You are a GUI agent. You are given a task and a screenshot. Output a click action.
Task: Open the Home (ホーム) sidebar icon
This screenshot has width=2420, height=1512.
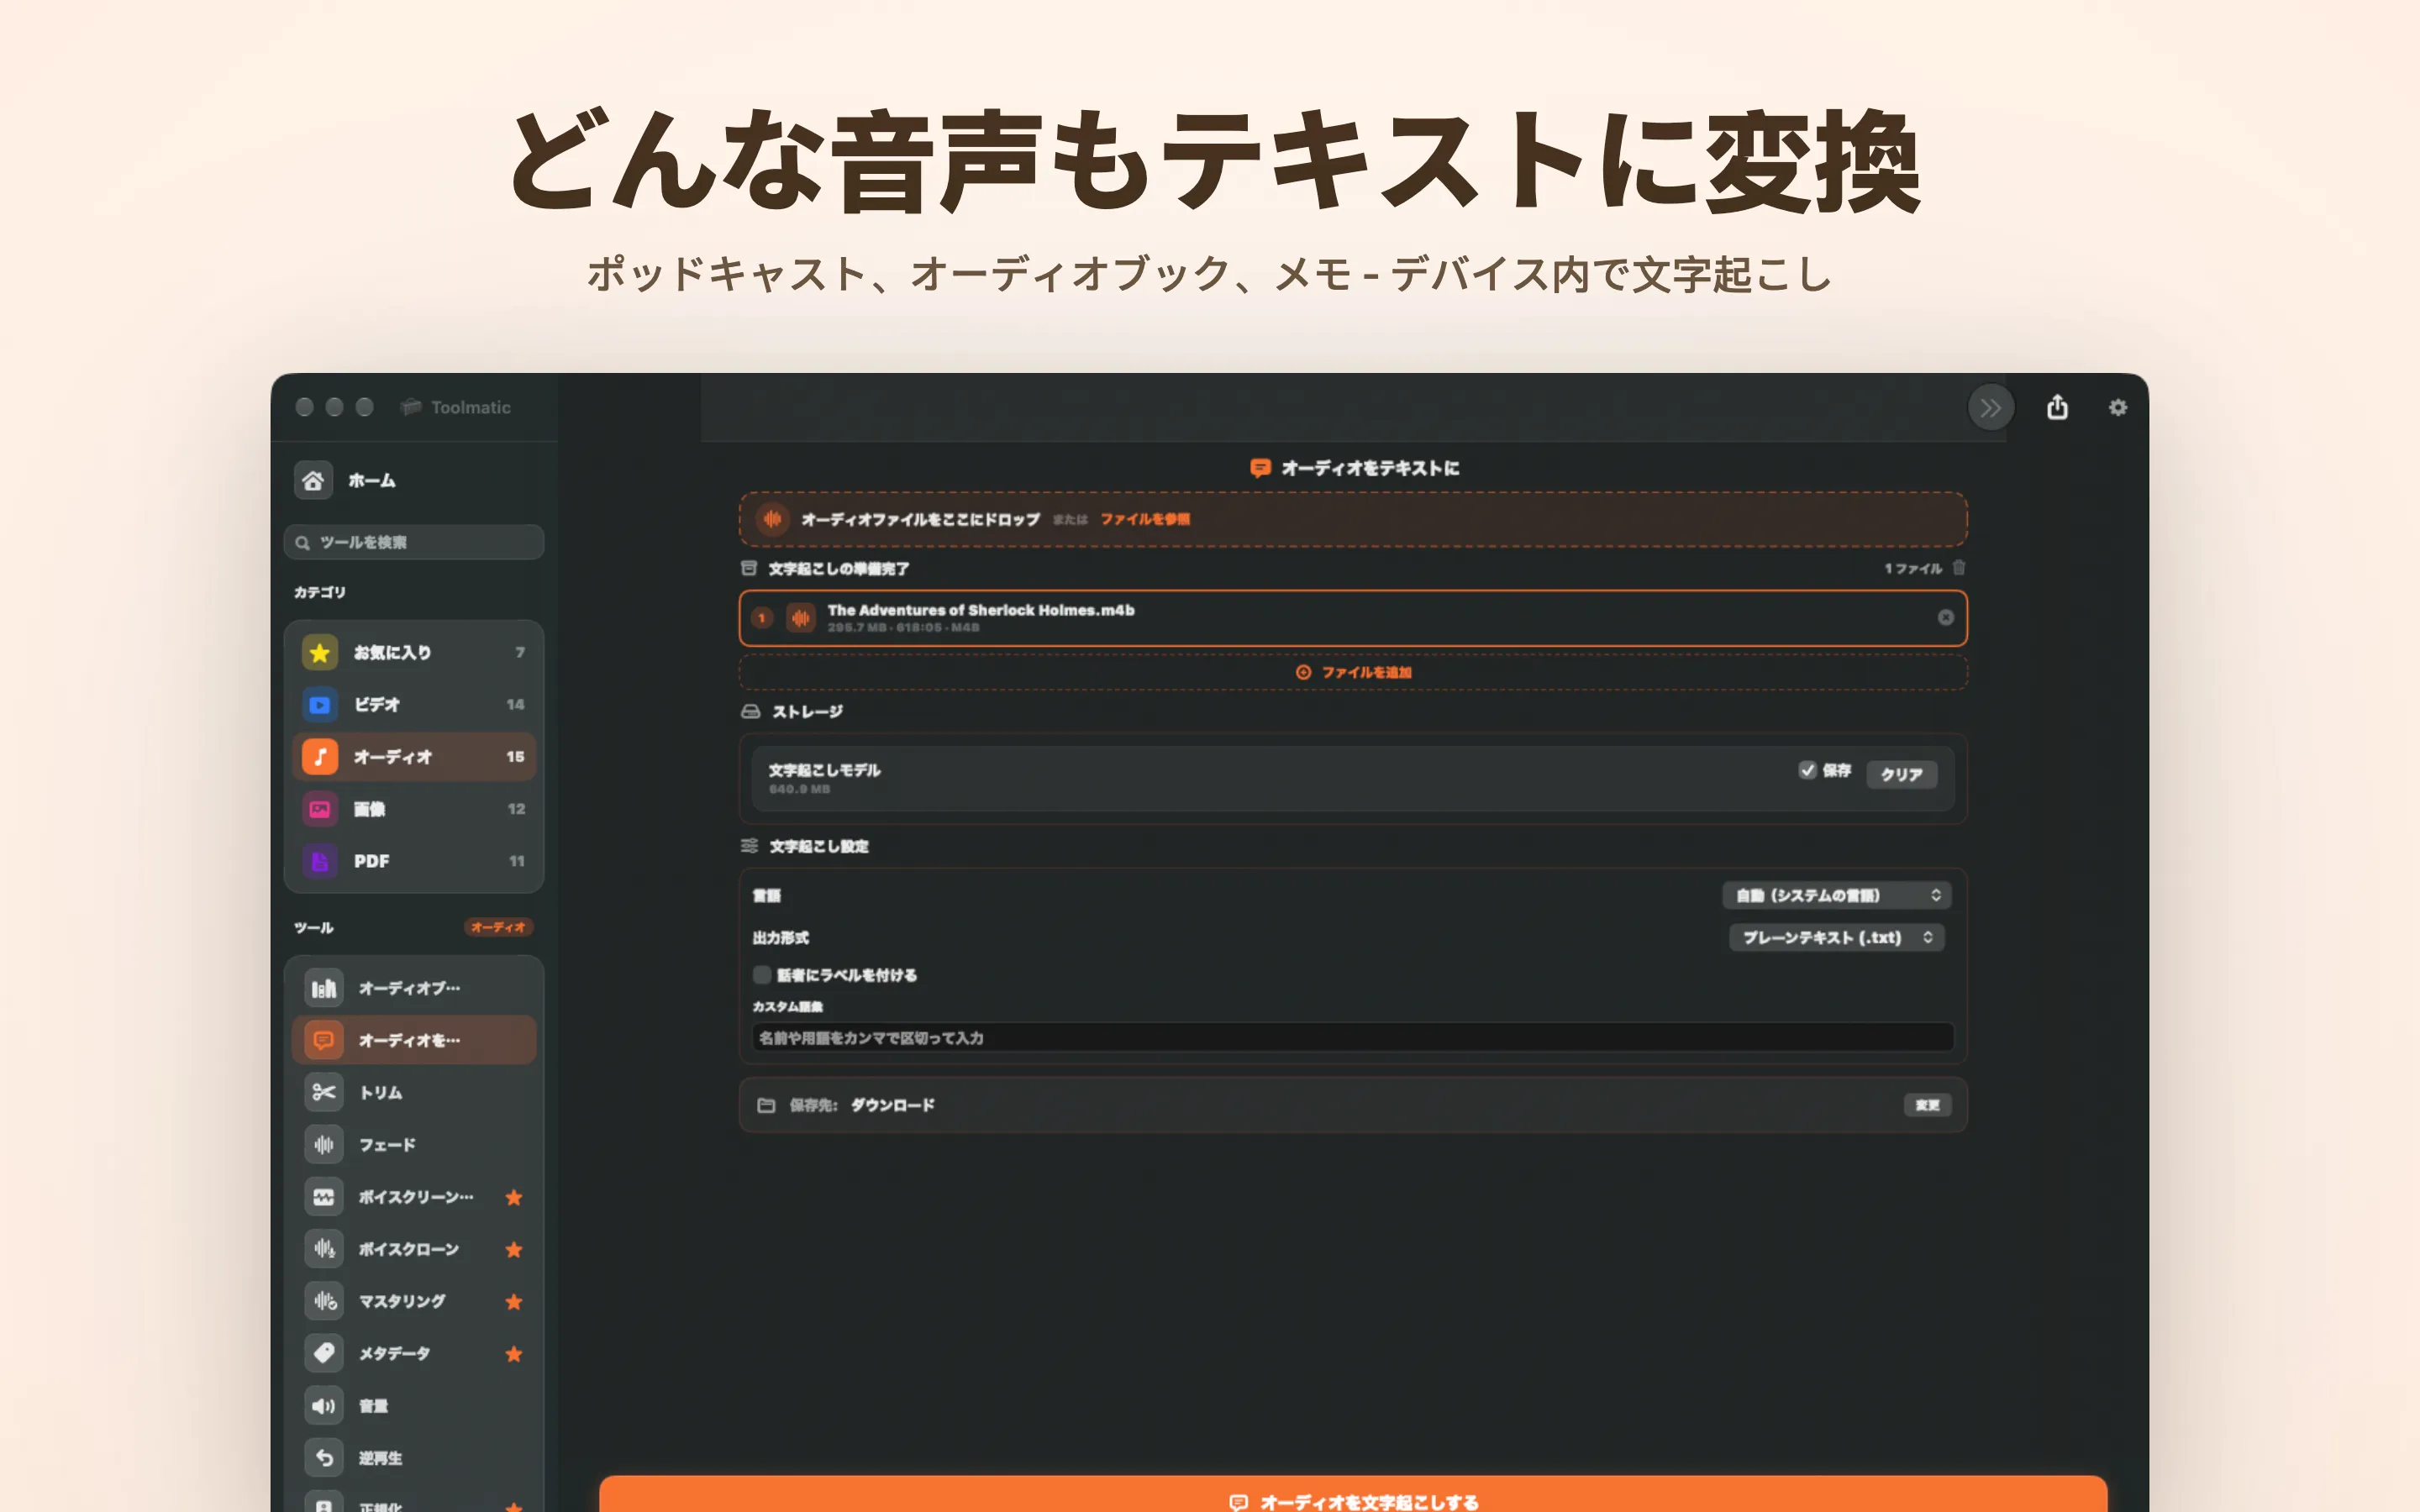[313, 481]
